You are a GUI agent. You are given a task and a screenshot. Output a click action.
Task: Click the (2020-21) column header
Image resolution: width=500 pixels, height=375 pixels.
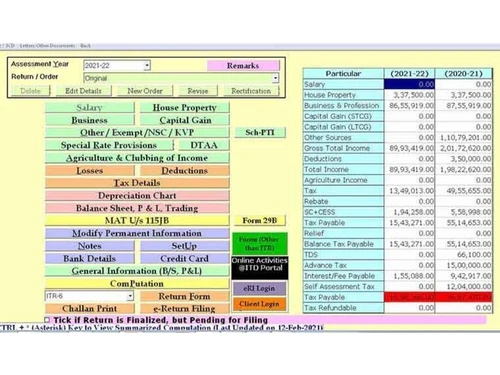tap(464, 74)
